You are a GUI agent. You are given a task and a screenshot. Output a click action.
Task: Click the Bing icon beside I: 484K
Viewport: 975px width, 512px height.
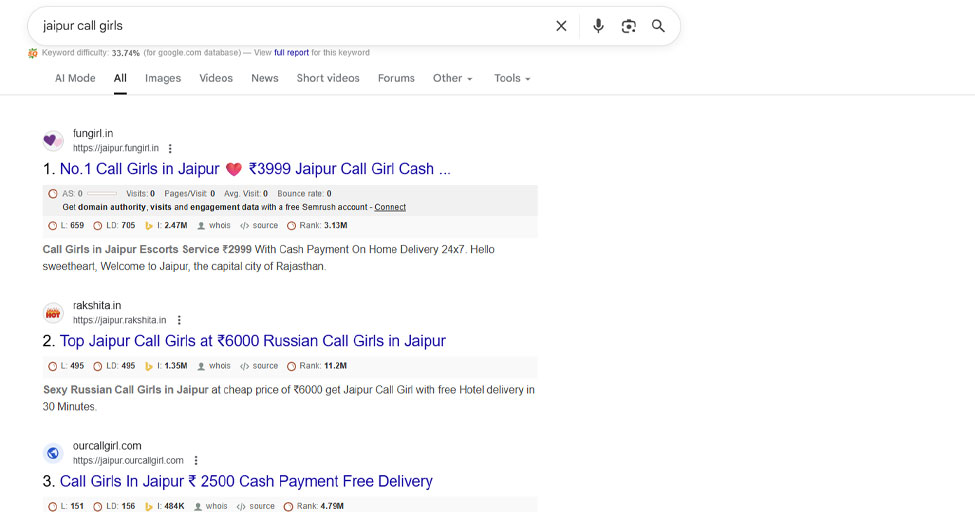coord(149,506)
